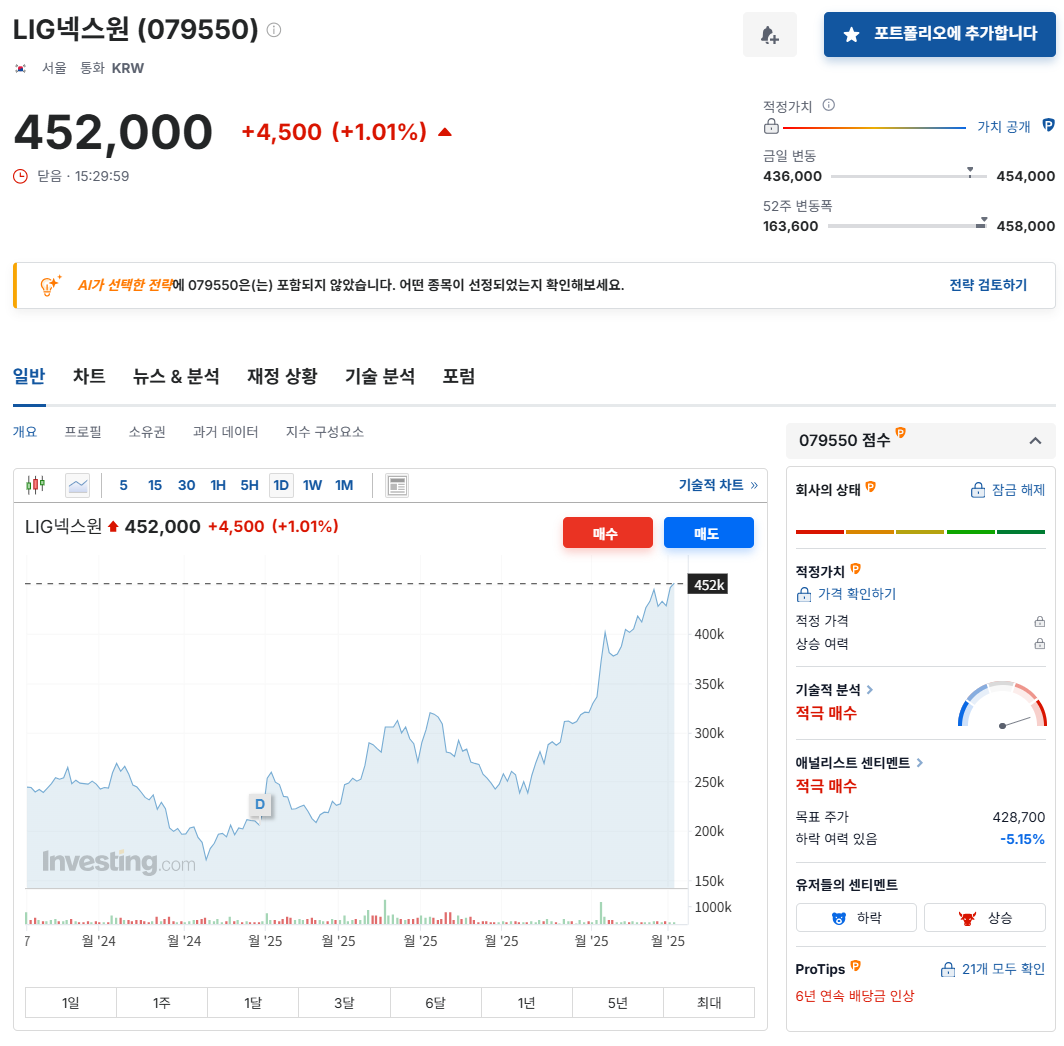Vote bearish with the 하락 button
This screenshot has height=1046, width=1064.
[856, 918]
